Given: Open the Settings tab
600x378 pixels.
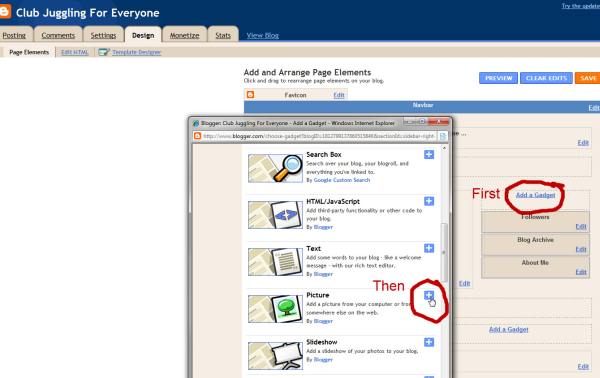Looking at the screenshot, I should (103, 35).
